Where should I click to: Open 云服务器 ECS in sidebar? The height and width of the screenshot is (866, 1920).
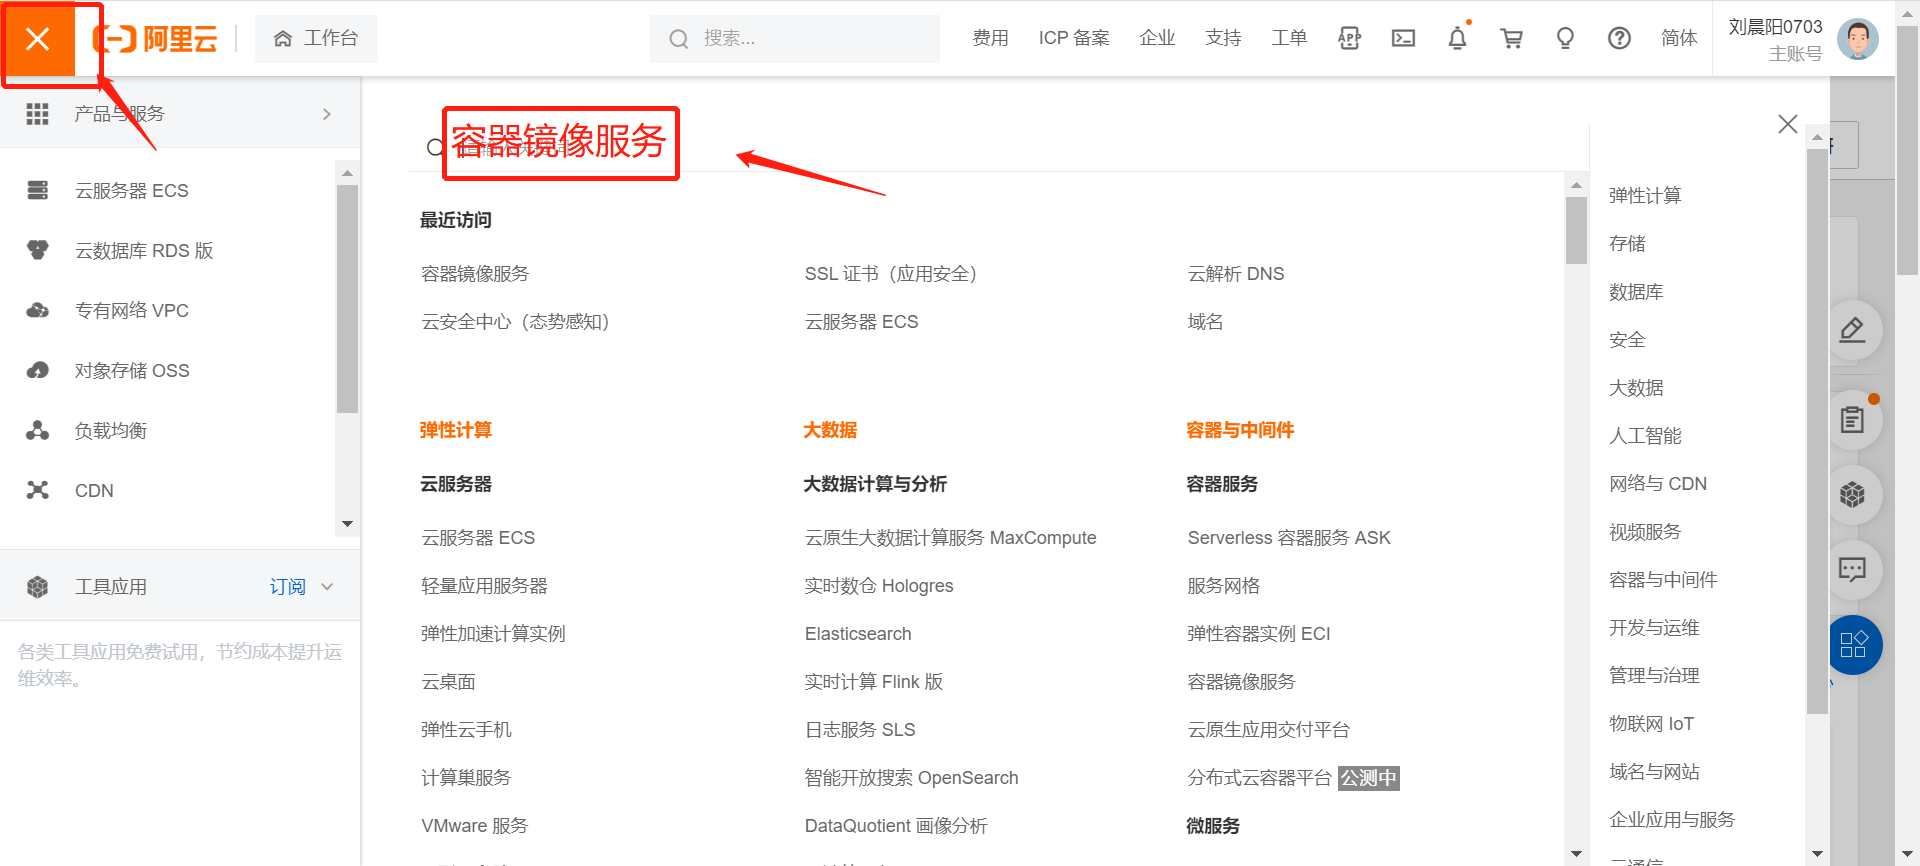[131, 191]
